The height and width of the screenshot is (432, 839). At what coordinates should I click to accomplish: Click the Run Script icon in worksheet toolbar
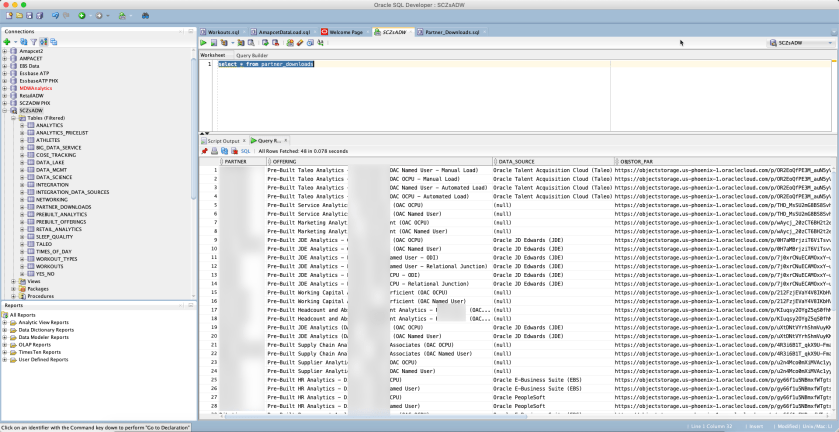coord(215,44)
